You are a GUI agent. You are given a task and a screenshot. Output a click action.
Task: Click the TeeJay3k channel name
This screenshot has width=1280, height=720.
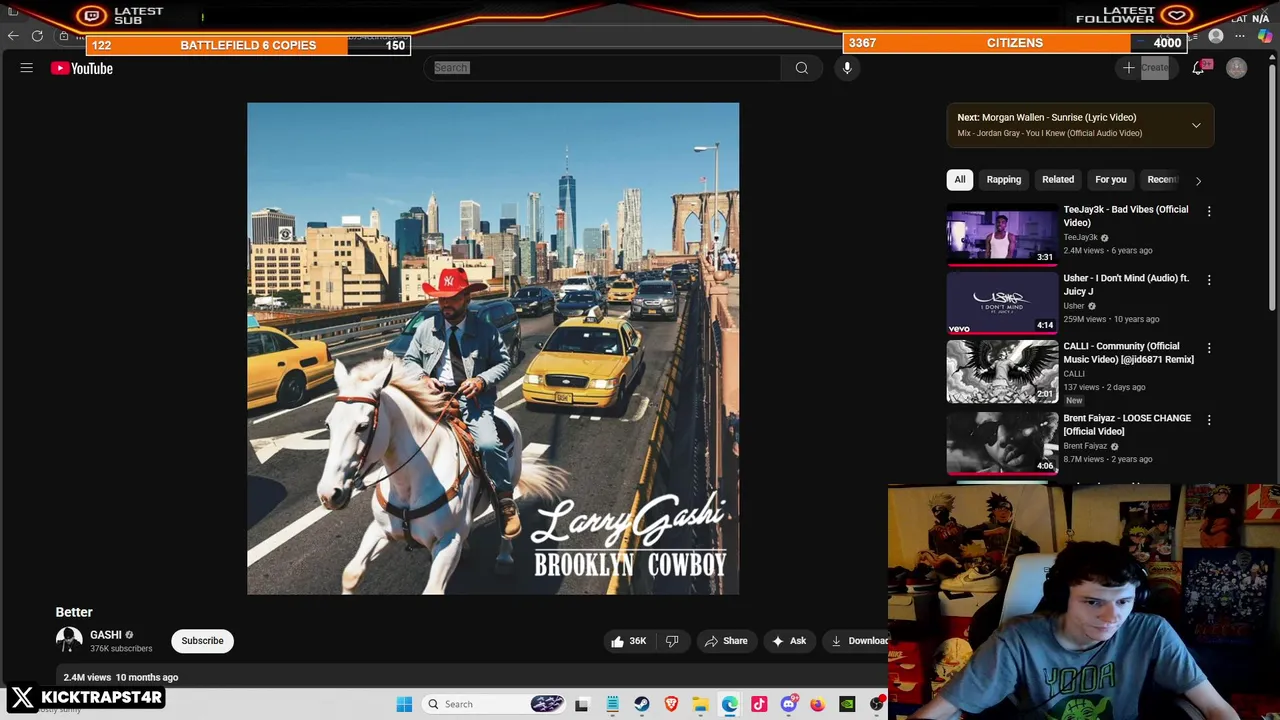click(1080, 238)
